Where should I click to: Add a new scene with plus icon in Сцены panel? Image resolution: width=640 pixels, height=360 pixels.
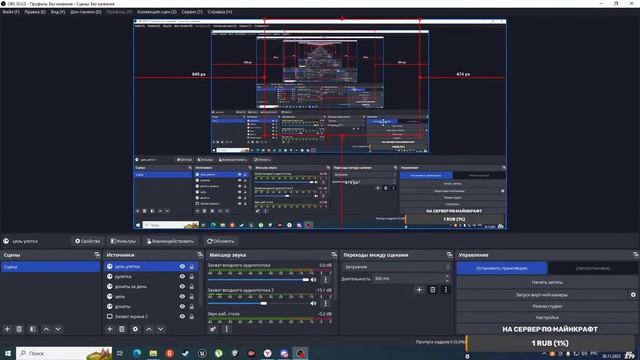7,329
